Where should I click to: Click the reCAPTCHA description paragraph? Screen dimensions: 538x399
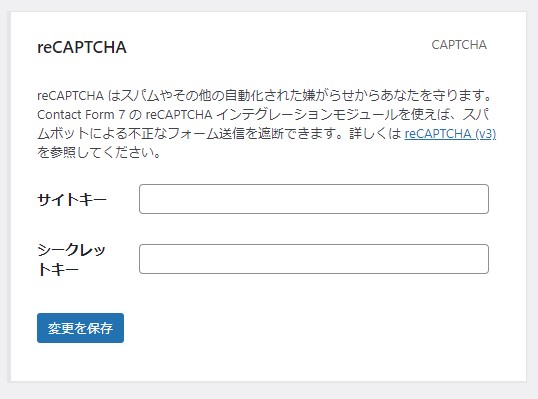click(x=266, y=124)
